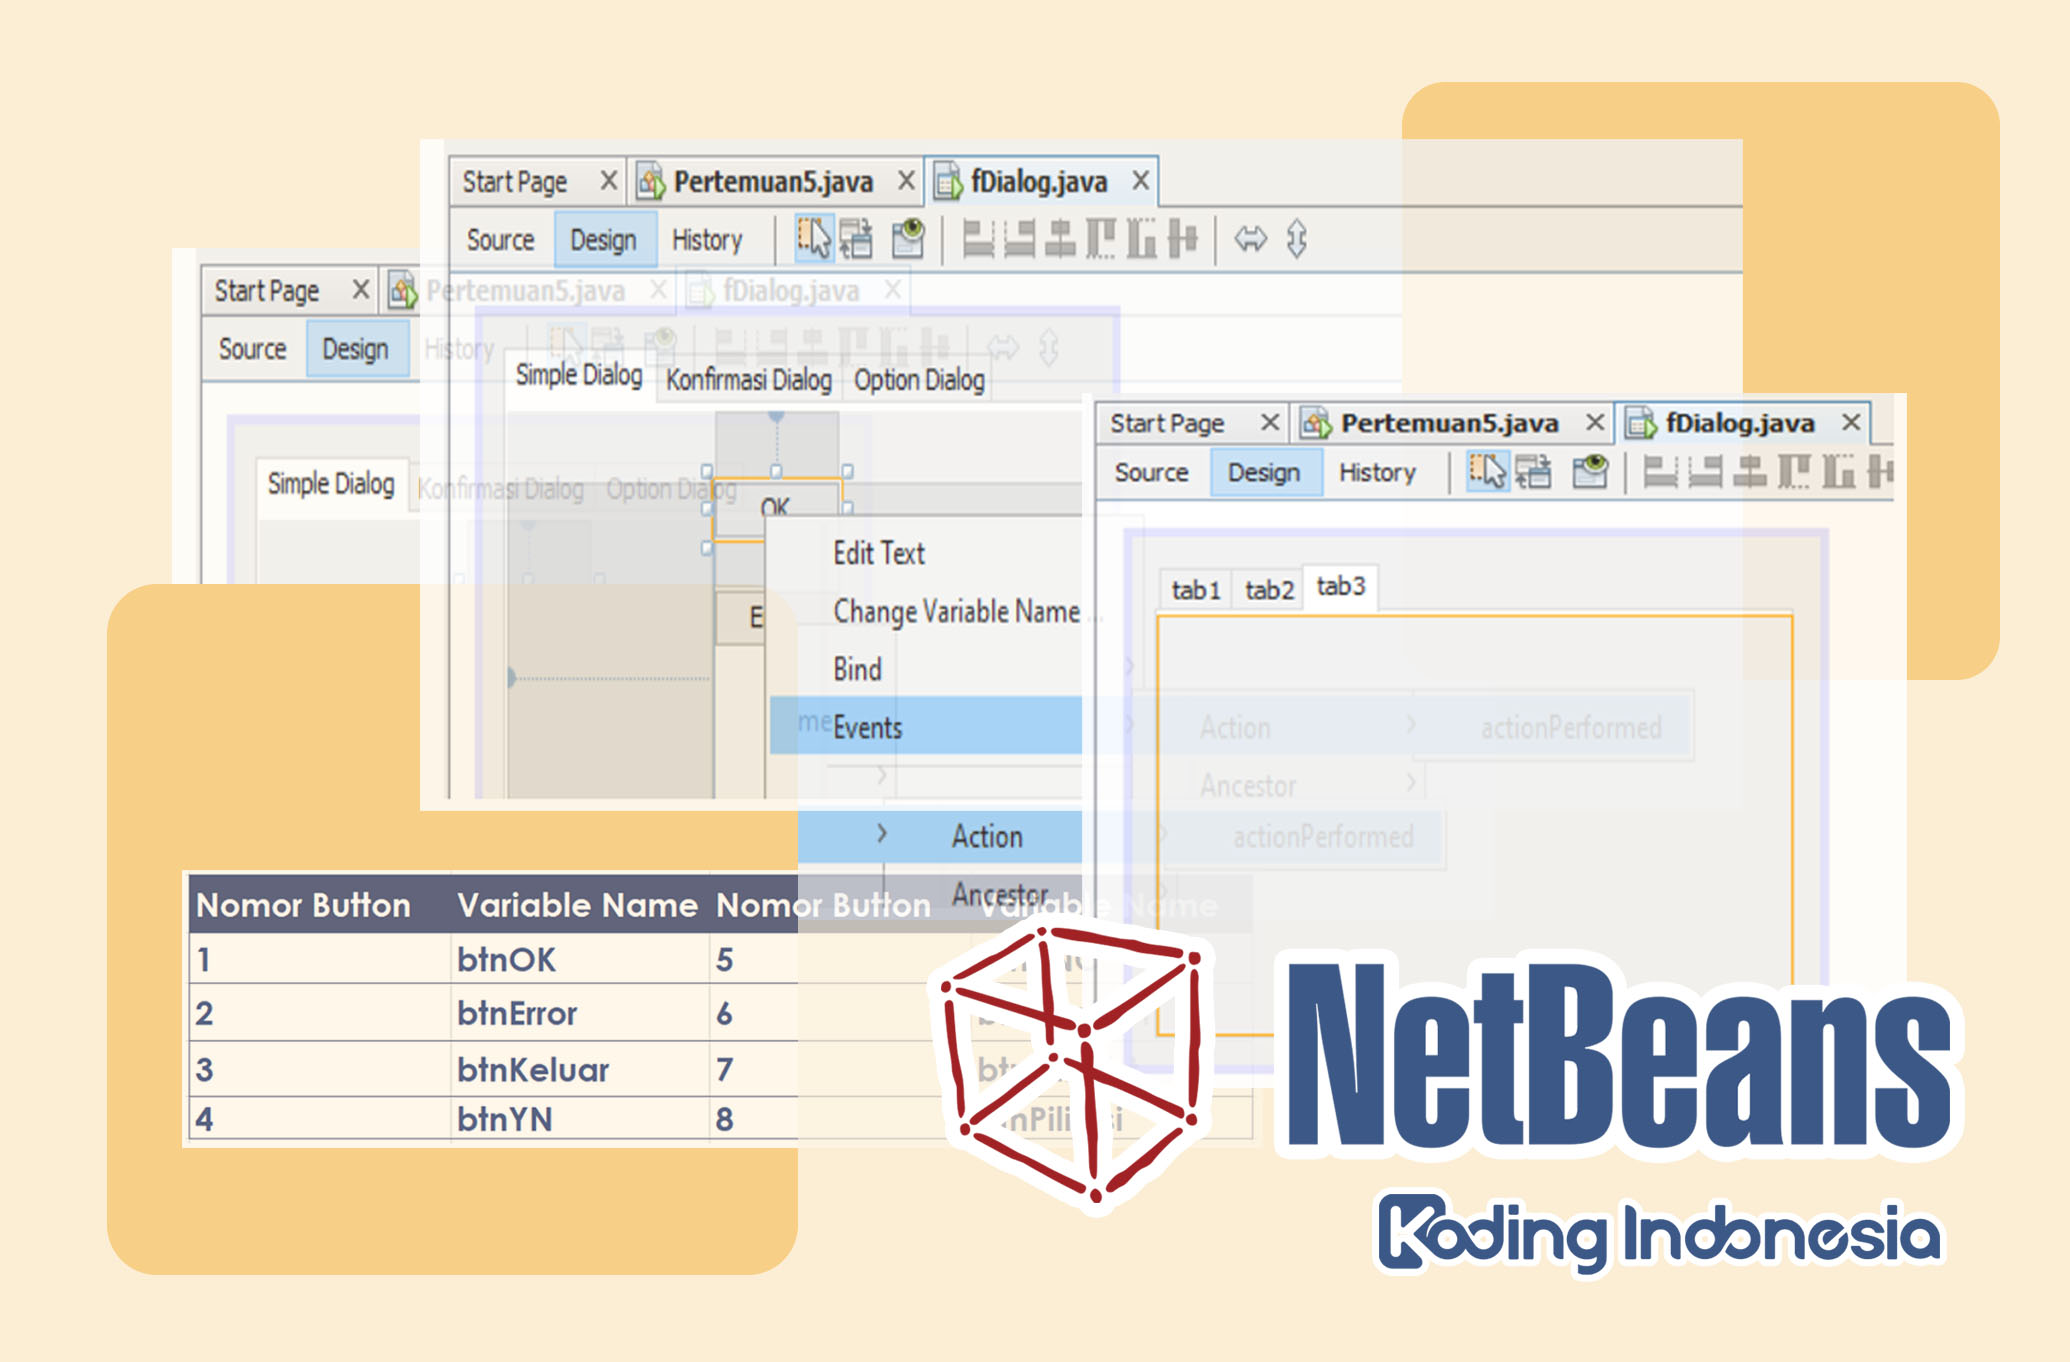
Task: Click the btnYN table cell
Action: point(580,1118)
